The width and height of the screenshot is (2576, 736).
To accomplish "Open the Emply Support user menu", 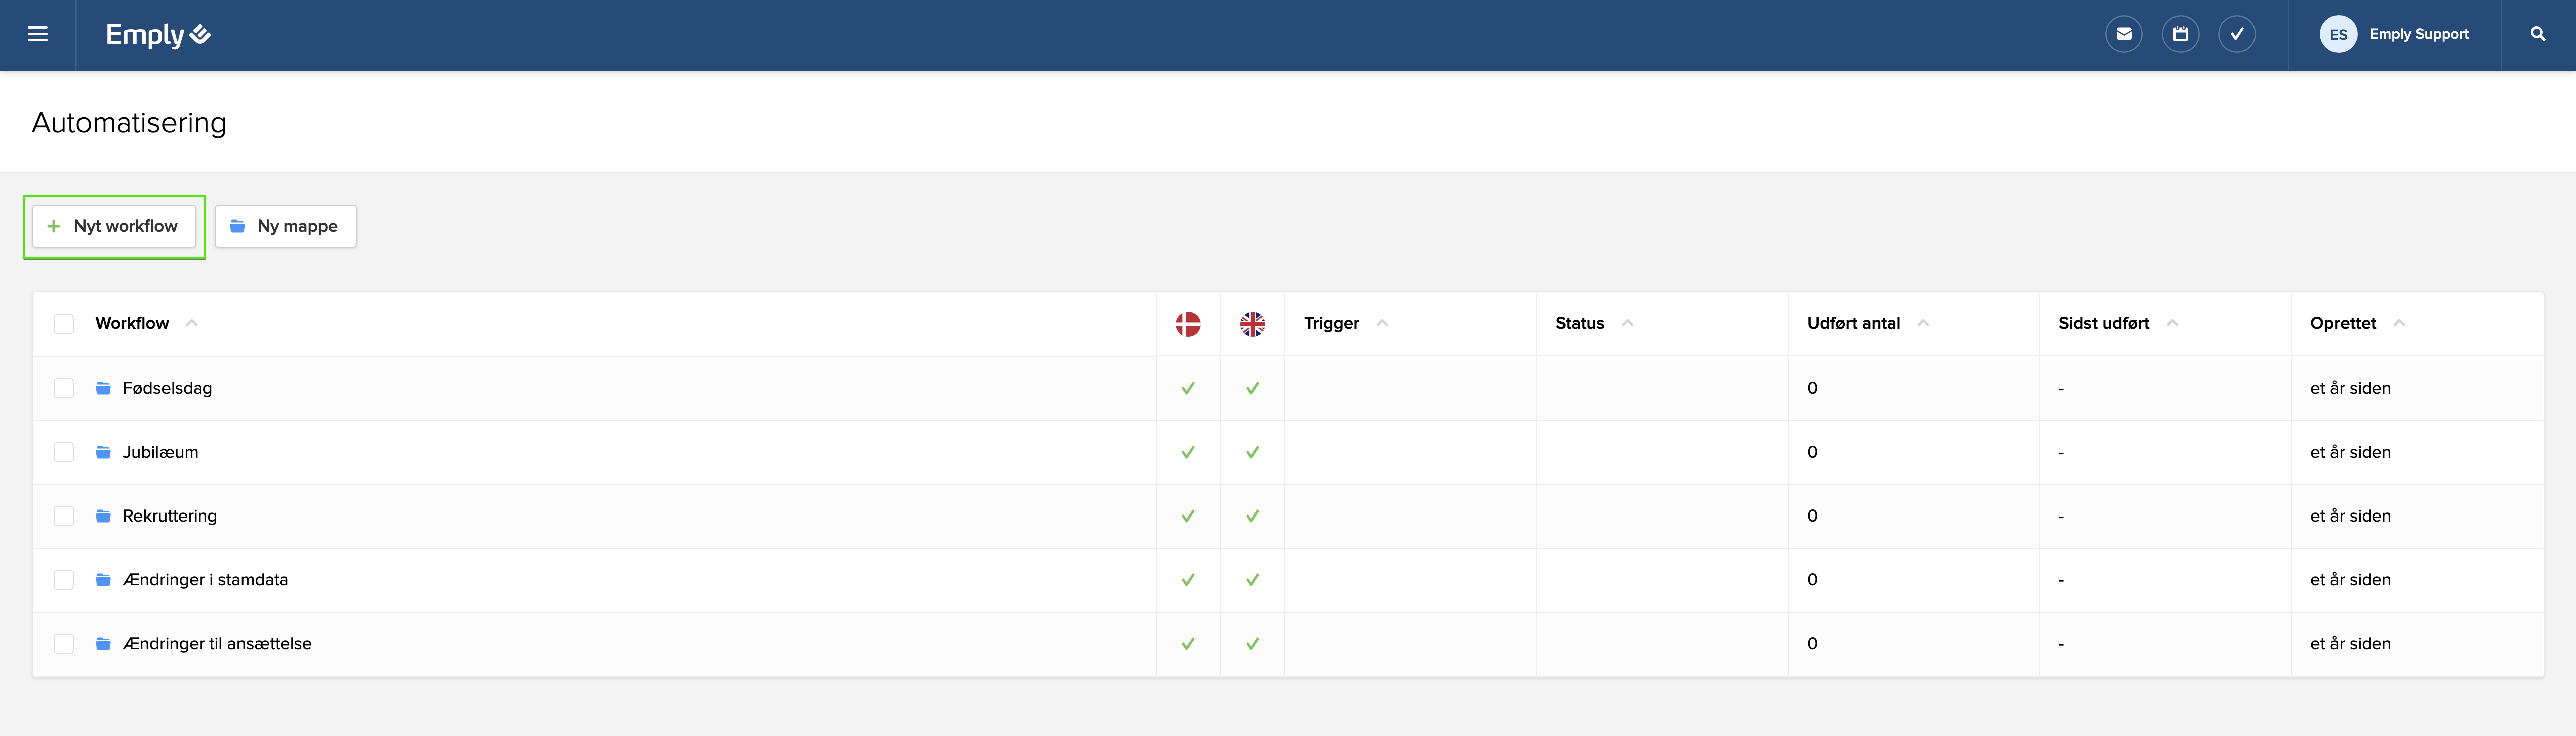I will coord(2418,35).
